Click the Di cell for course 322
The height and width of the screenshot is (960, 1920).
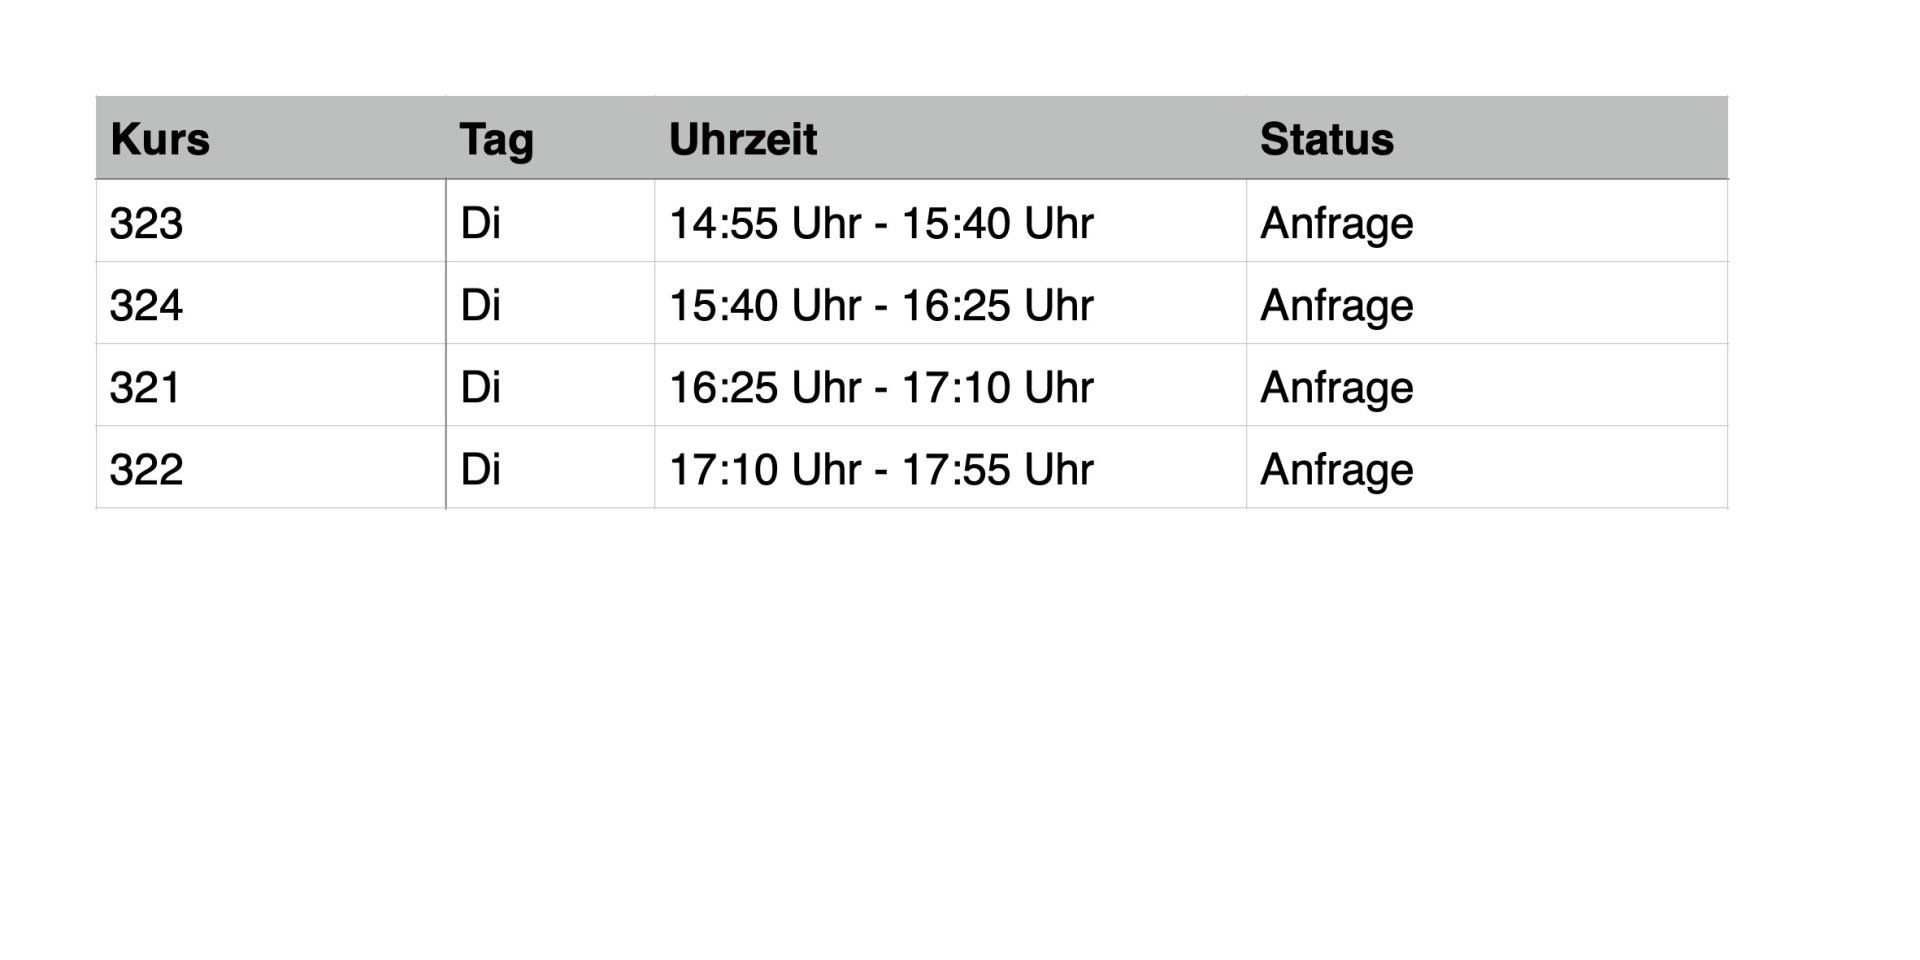tap(480, 469)
